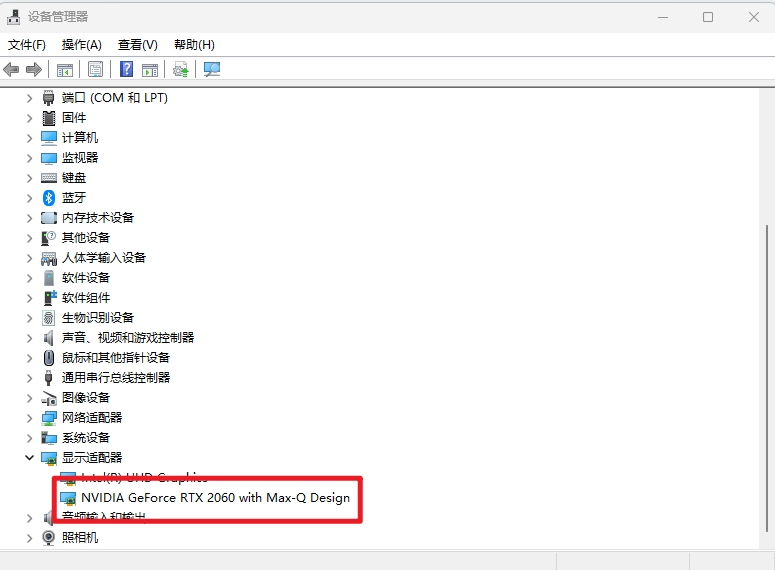Click the 内存技术设备 icon
The height and width of the screenshot is (570, 775).
(48, 218)
